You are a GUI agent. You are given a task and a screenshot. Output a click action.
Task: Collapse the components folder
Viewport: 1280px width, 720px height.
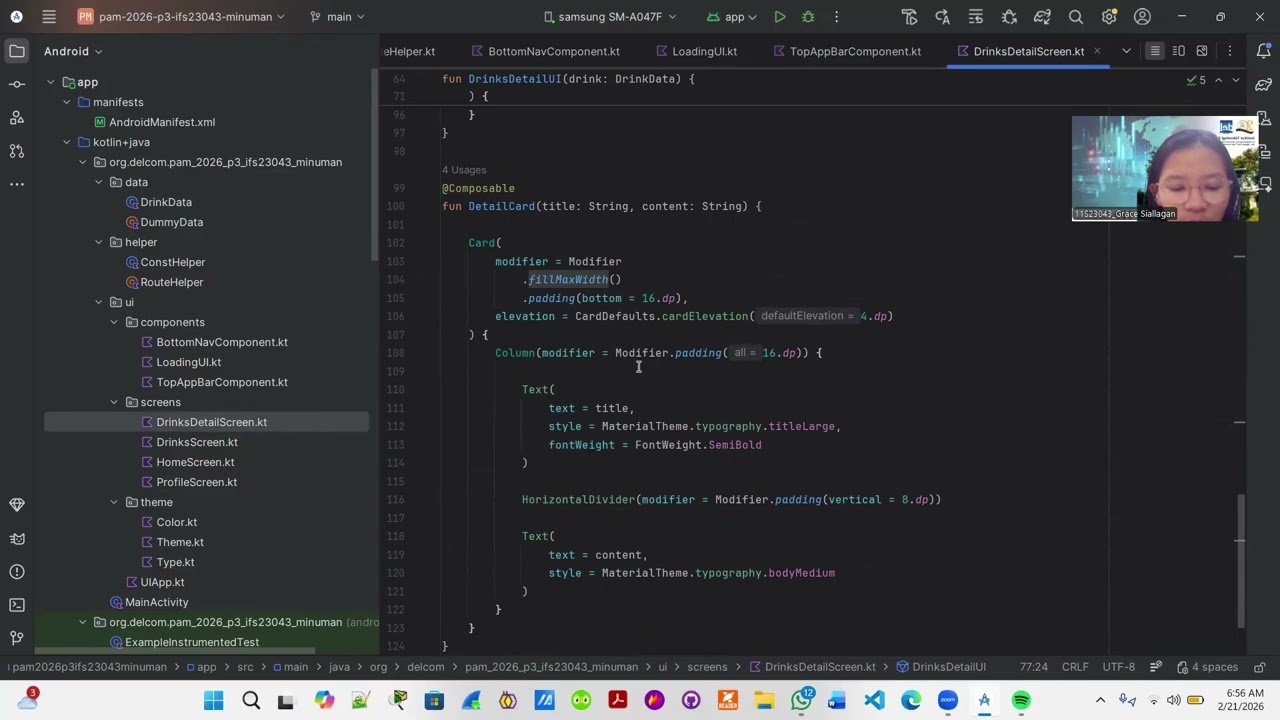[114, 322]
